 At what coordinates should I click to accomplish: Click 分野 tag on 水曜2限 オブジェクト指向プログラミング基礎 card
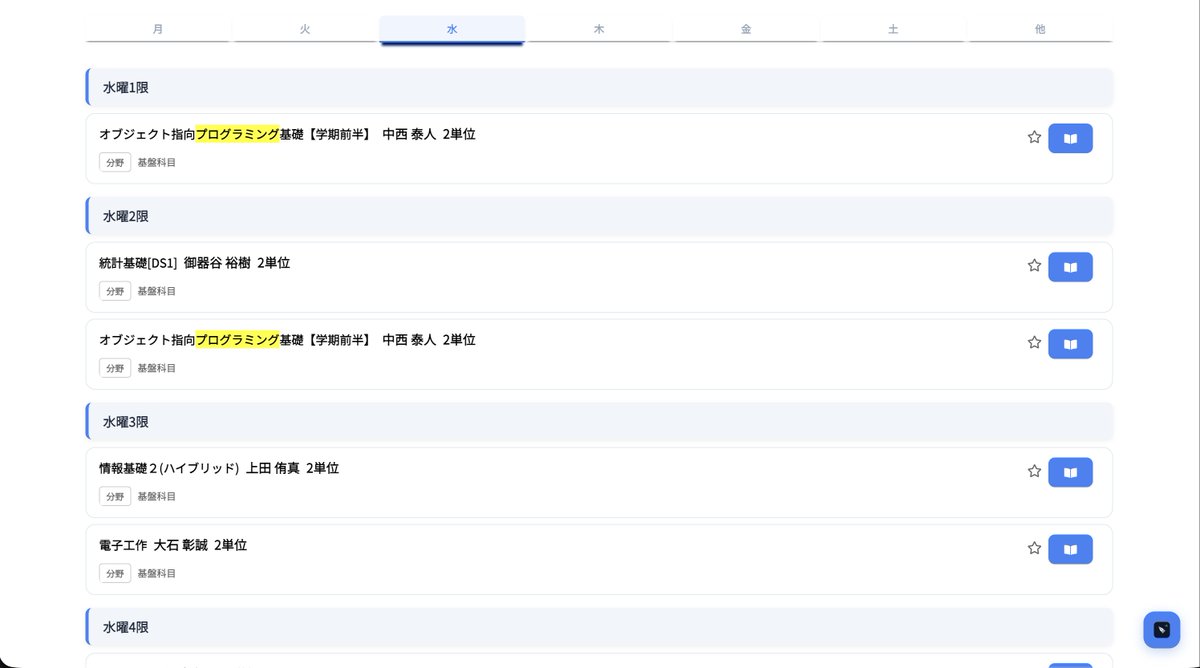[x=115, y=368]
